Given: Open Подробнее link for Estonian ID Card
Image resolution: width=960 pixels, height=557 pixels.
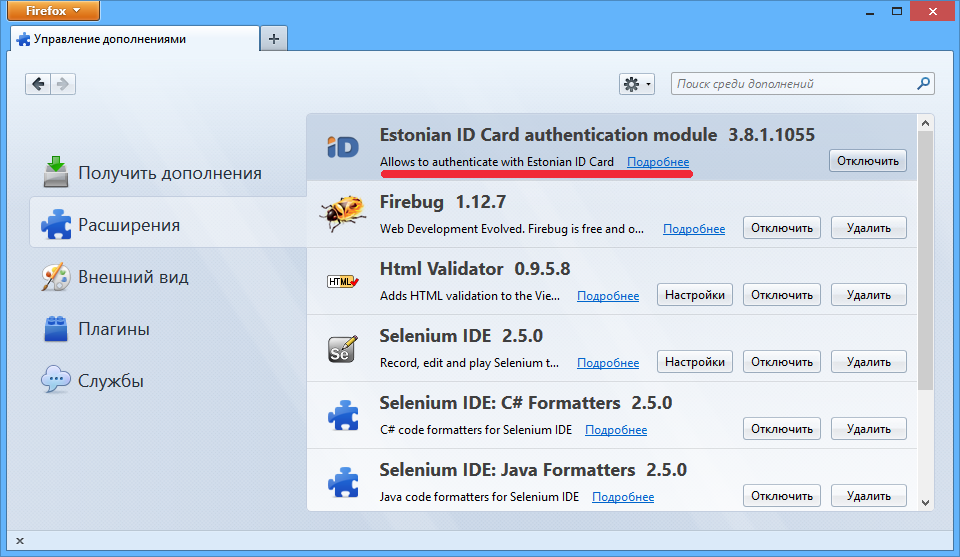Looking at the screenshot, I should tap(658, 162).
